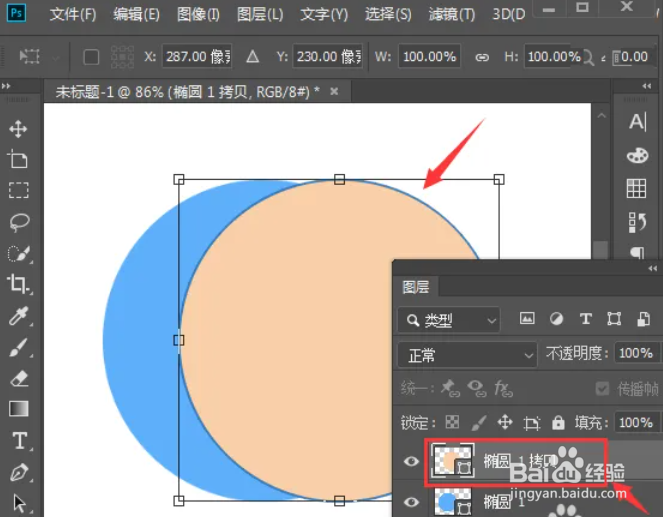This screenshot has width=663, height=517.
Task: Select the Path Selection tool
Action: point(19,503)
